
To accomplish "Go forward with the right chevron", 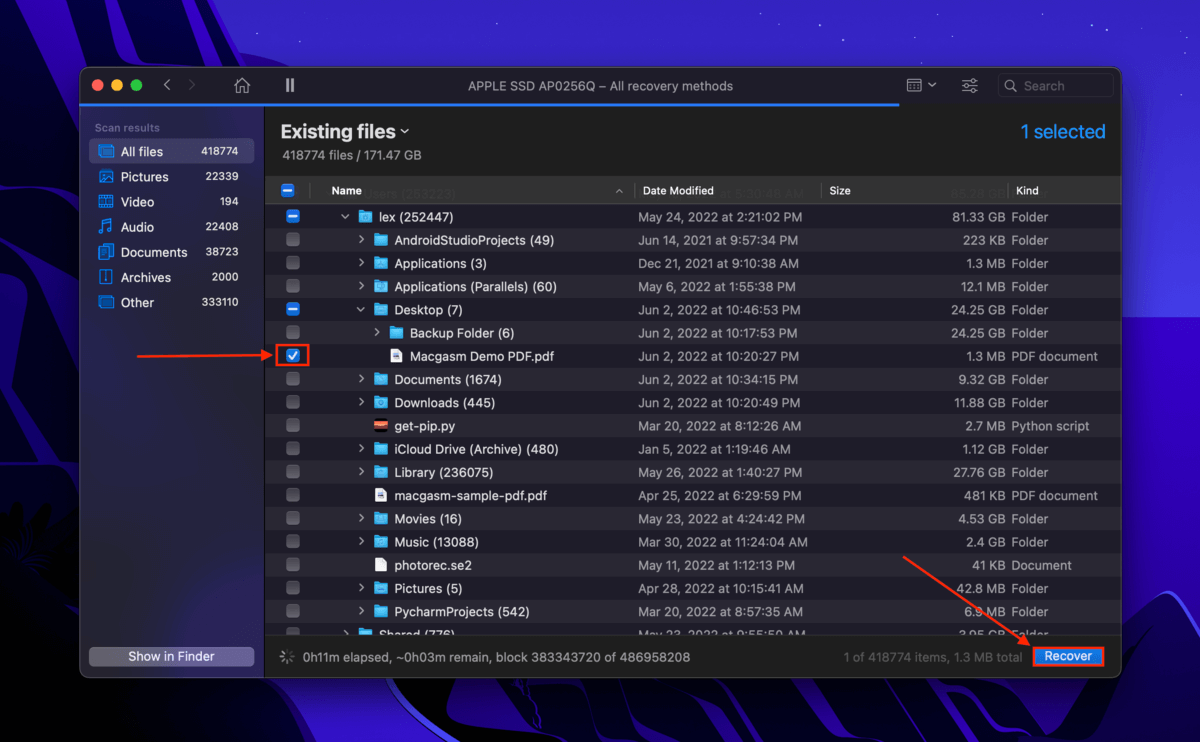I will pos(192,86).
